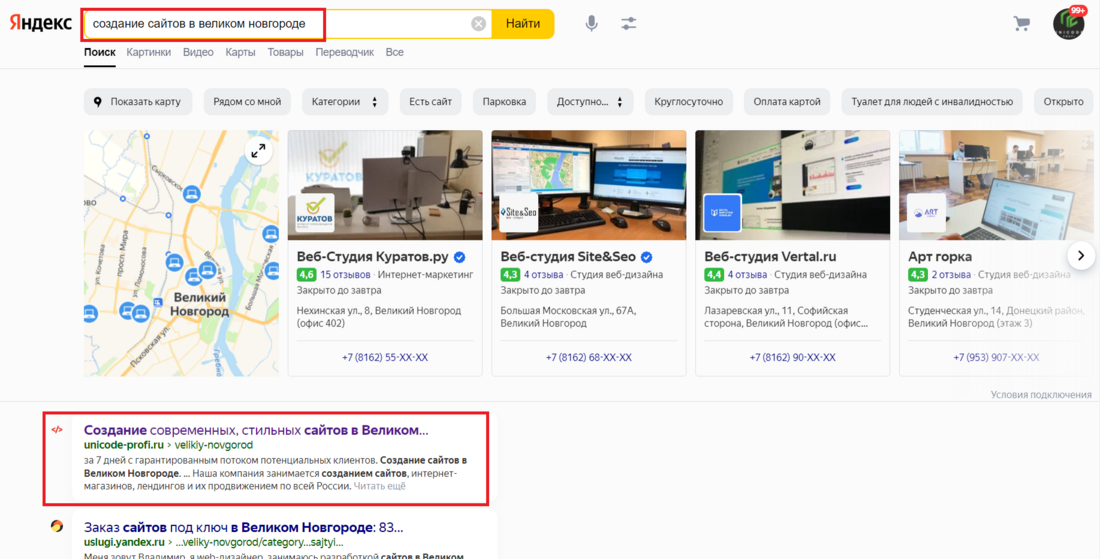Click the Vertal.ru blue logo badge

723,213
